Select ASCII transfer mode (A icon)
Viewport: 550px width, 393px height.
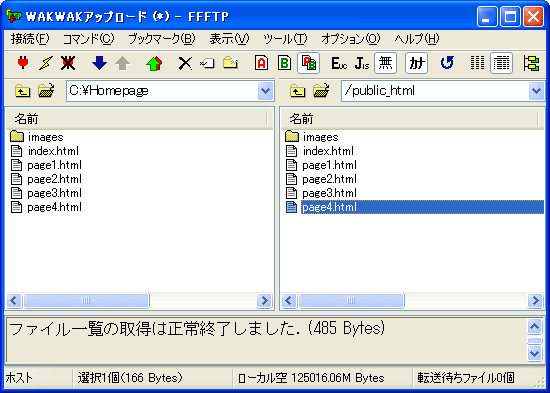pyautogui.click(x=262, y=63)
